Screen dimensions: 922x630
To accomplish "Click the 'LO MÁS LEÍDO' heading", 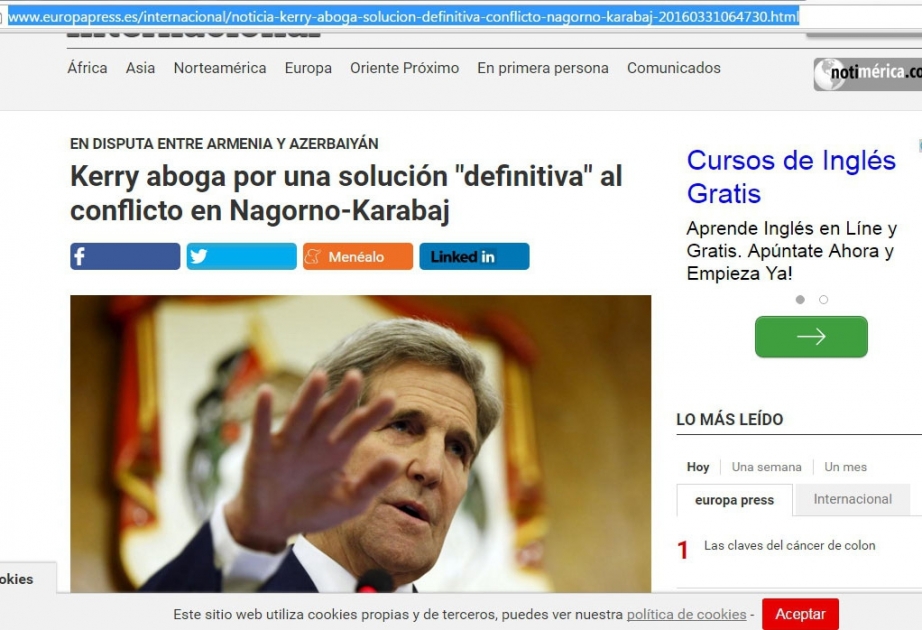I will pos(730,419).
